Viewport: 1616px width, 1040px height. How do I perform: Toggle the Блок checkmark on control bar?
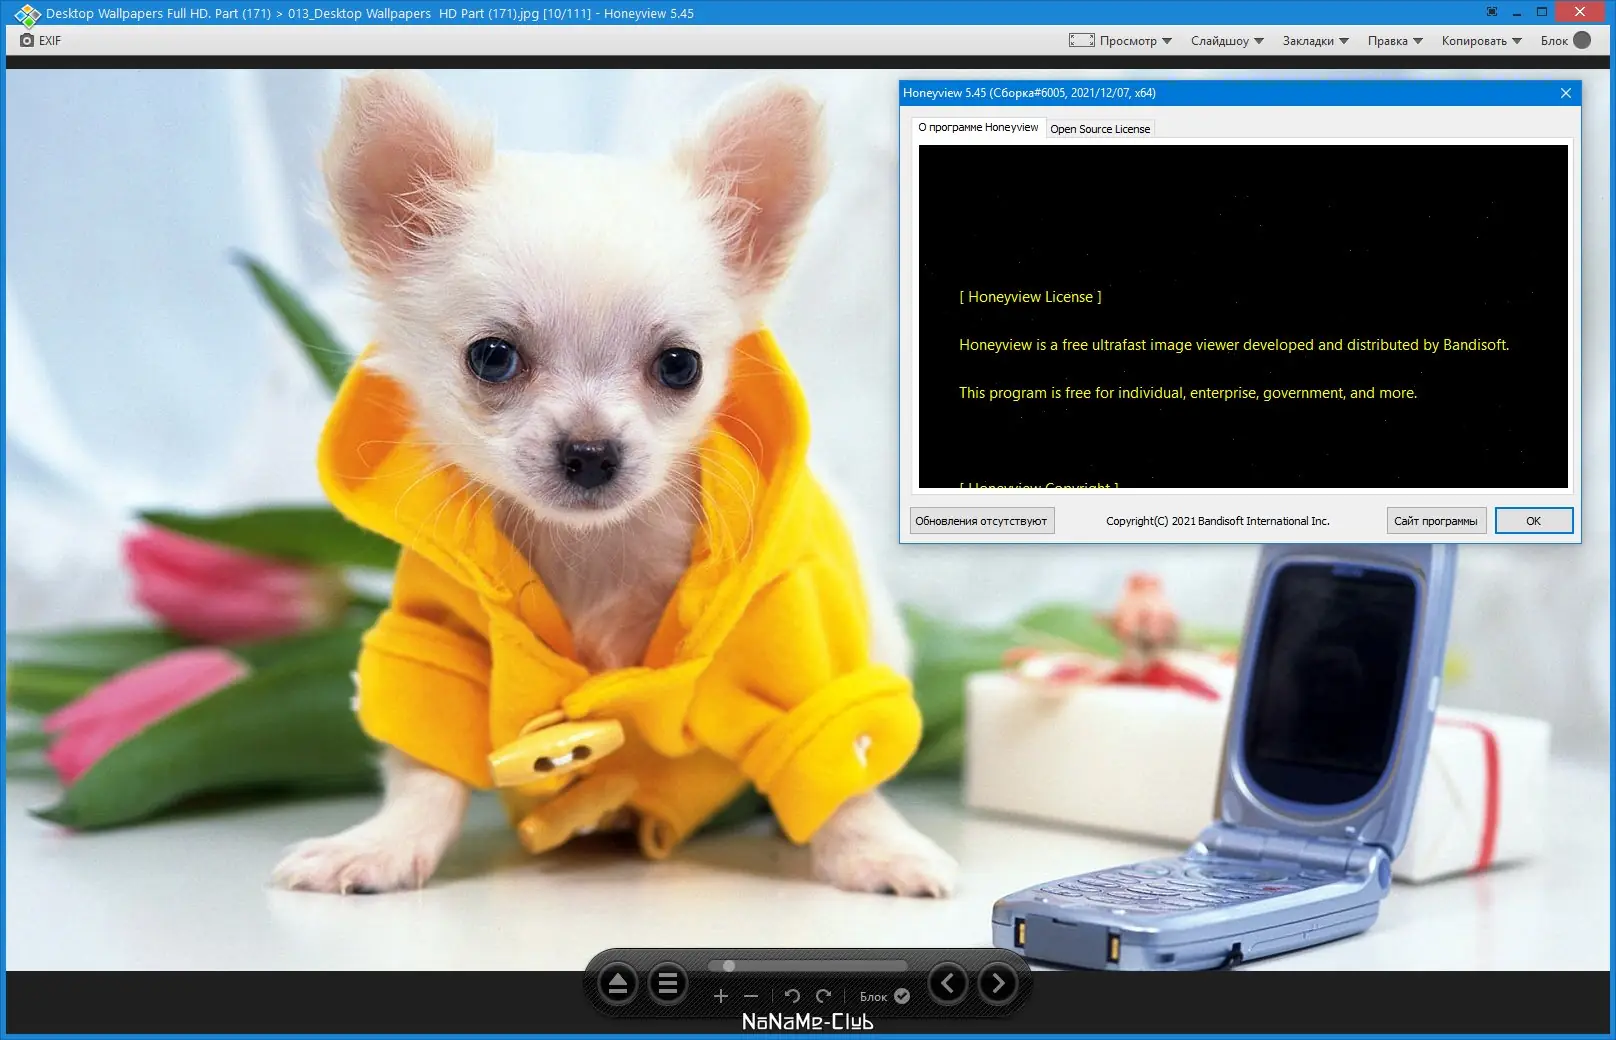[902, 996]
